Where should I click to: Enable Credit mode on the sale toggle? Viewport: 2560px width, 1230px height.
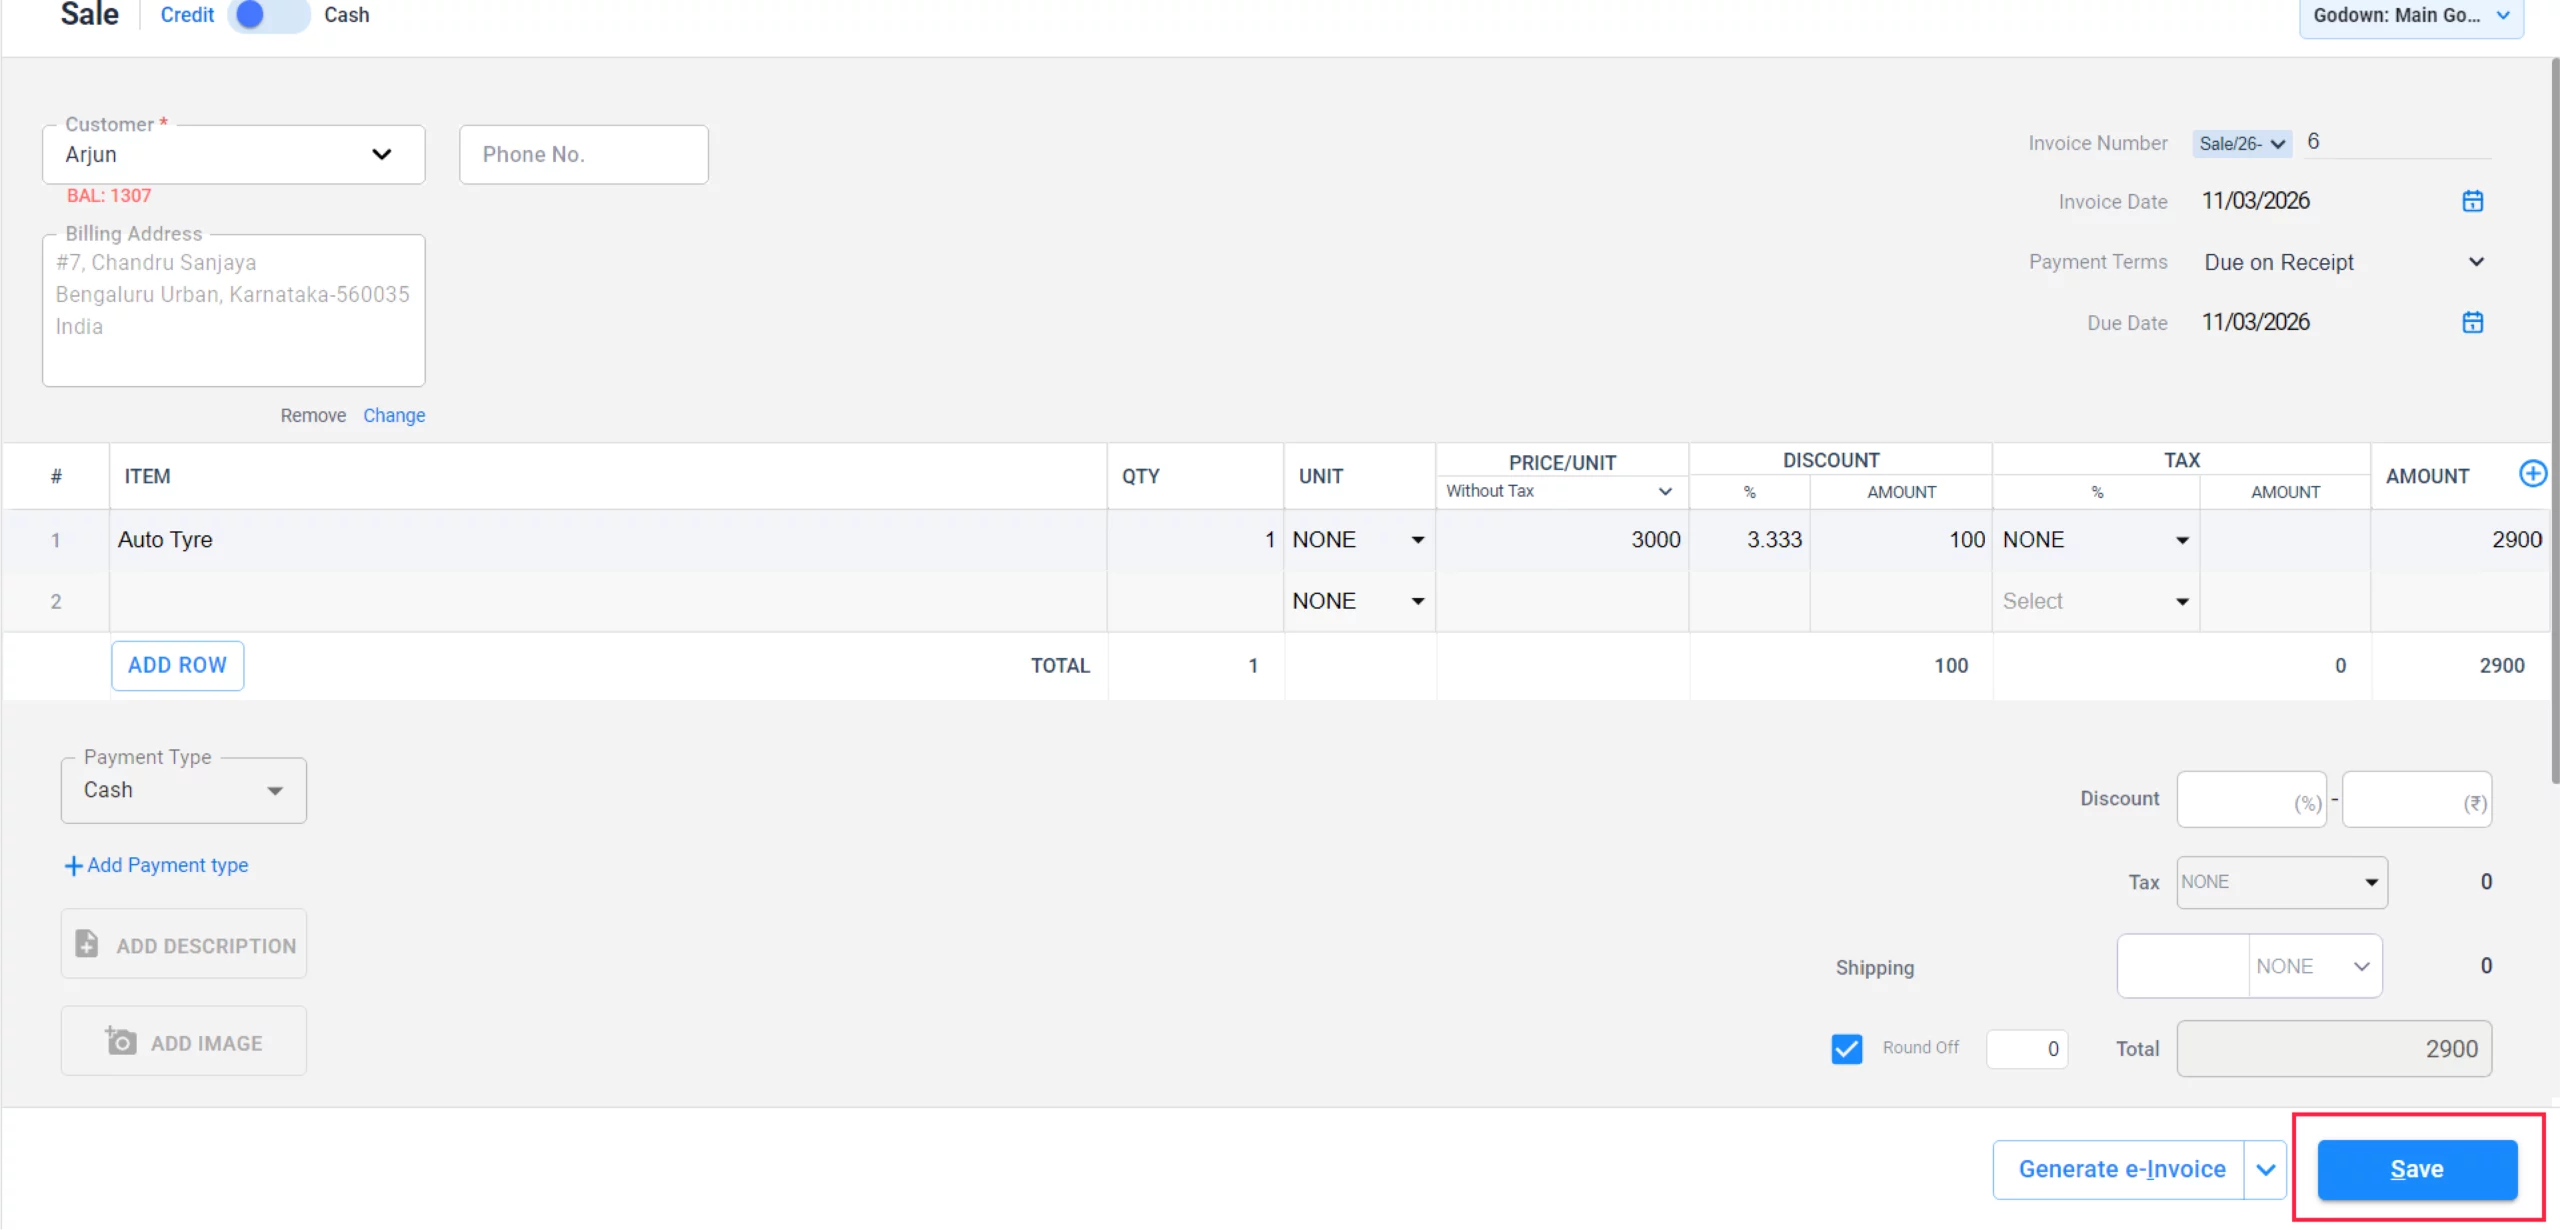point(248,16)
